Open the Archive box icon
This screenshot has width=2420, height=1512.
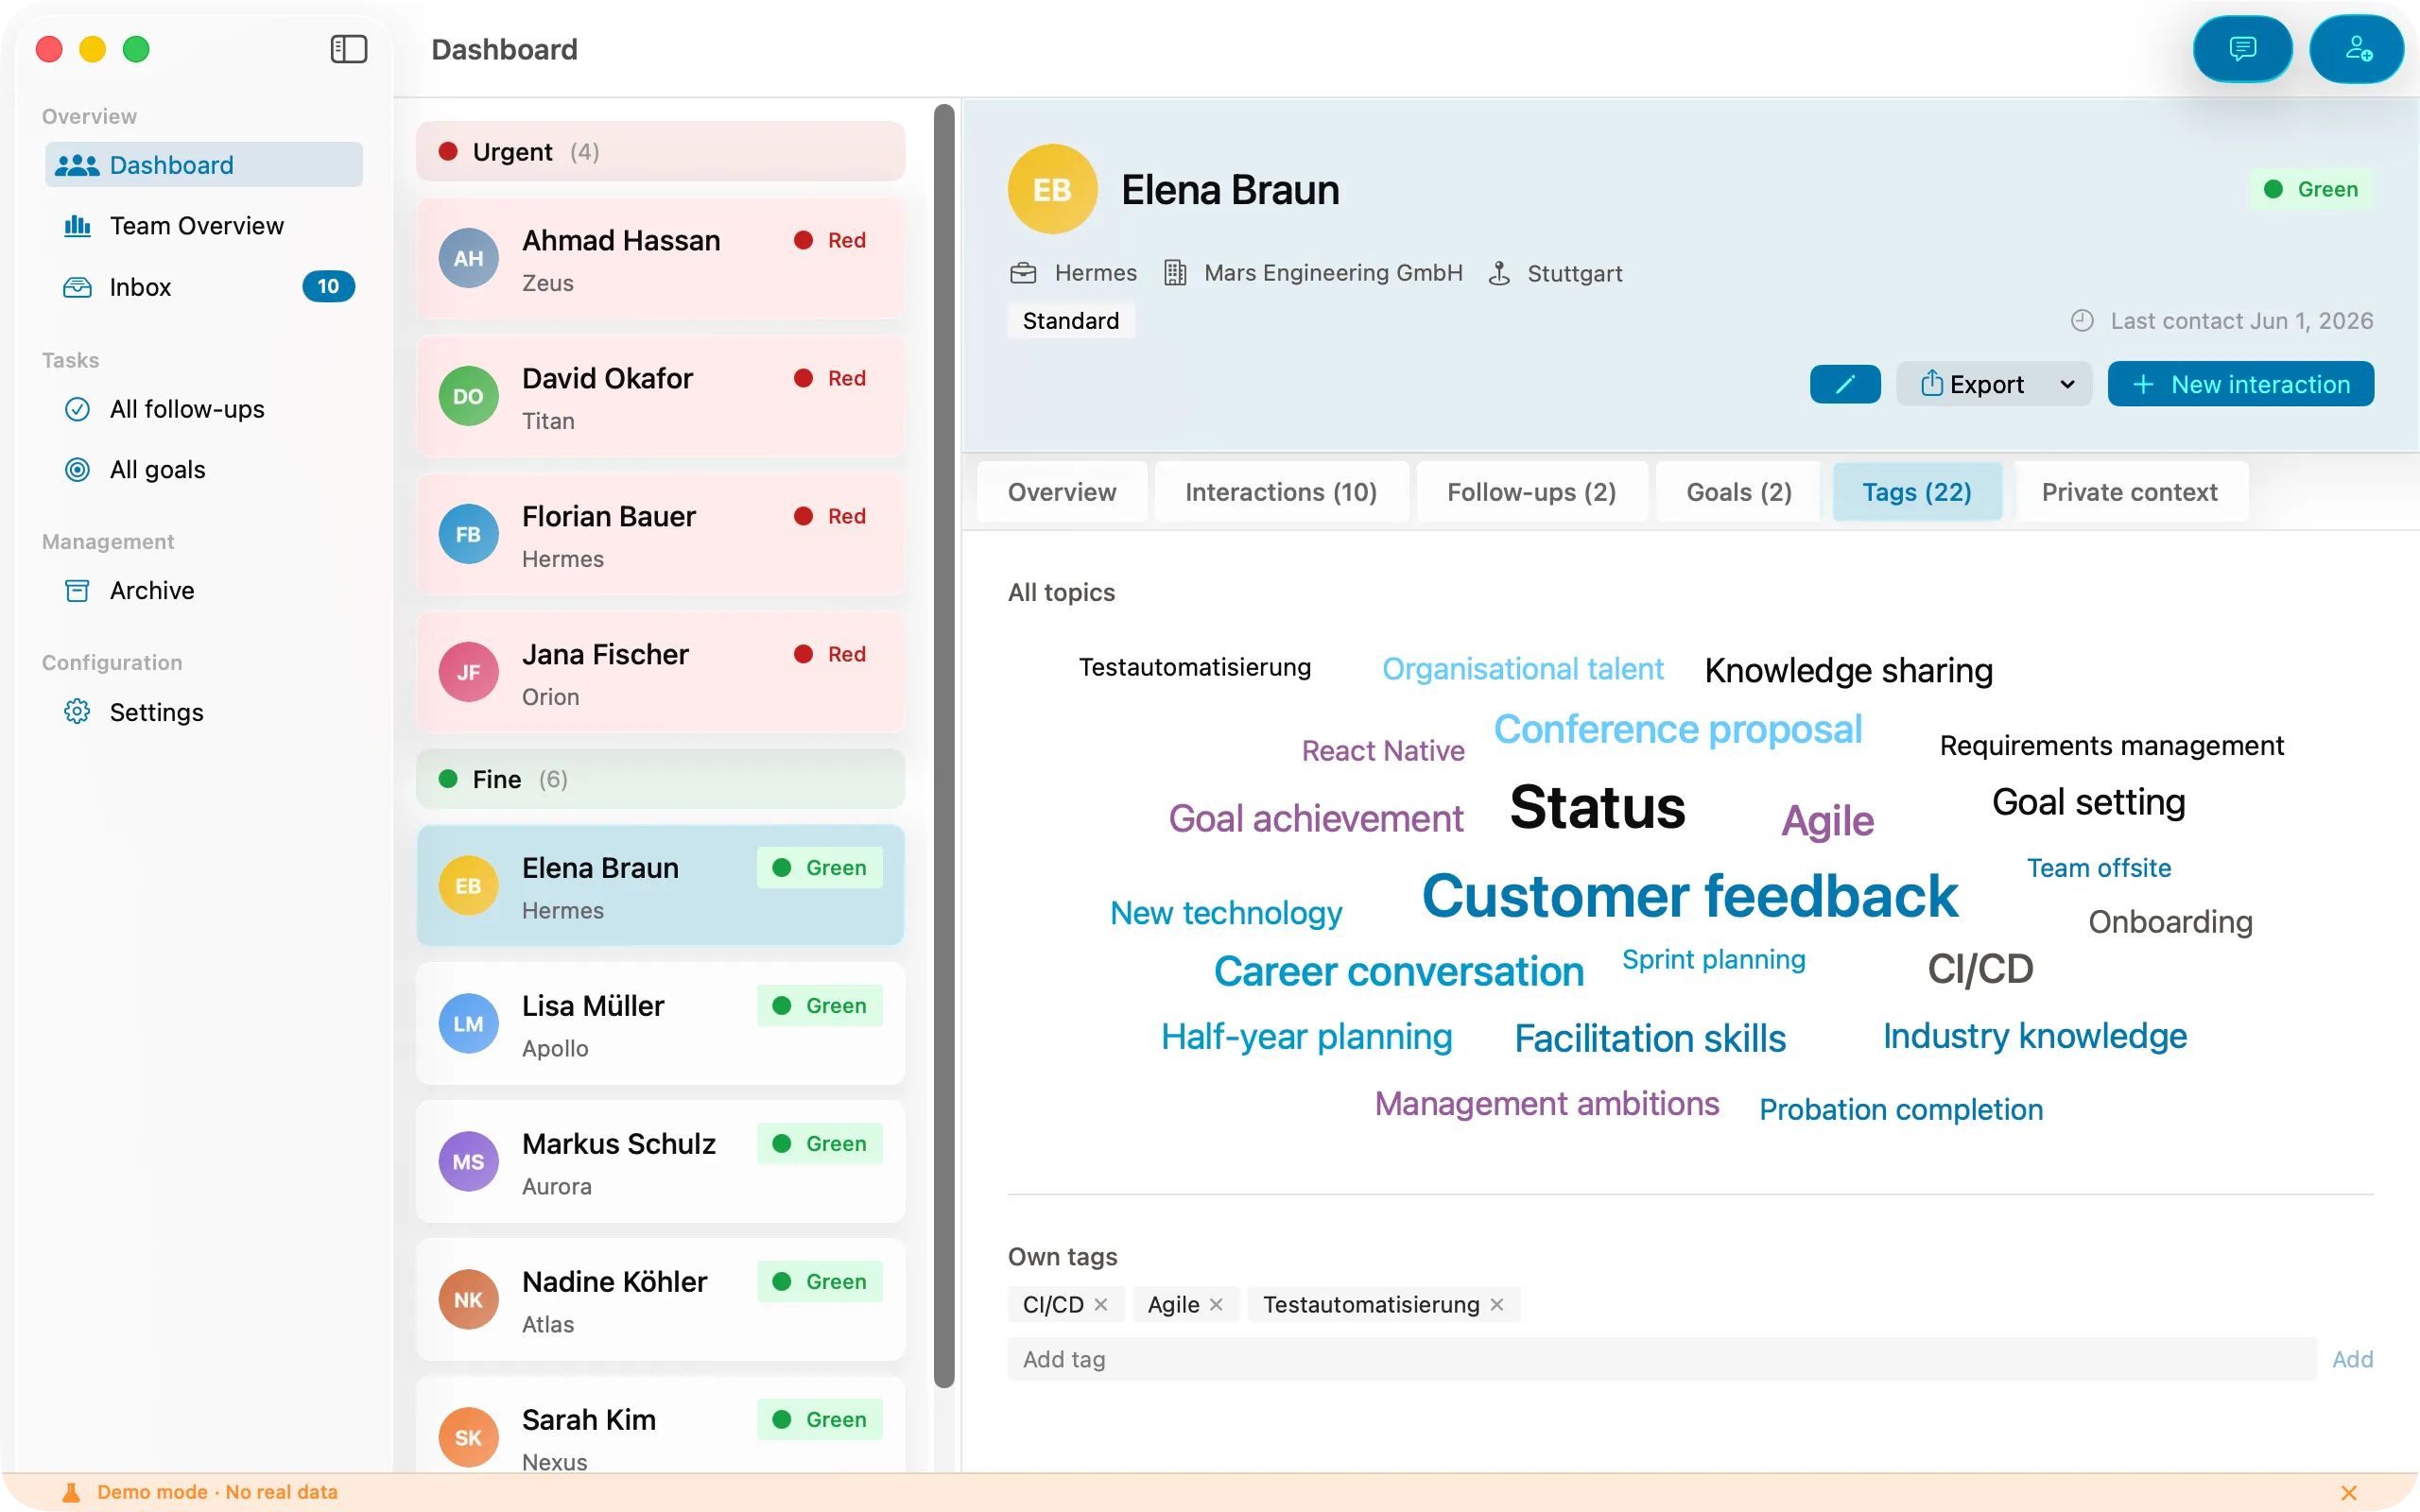pyautogui.click(x=77, y=590)
